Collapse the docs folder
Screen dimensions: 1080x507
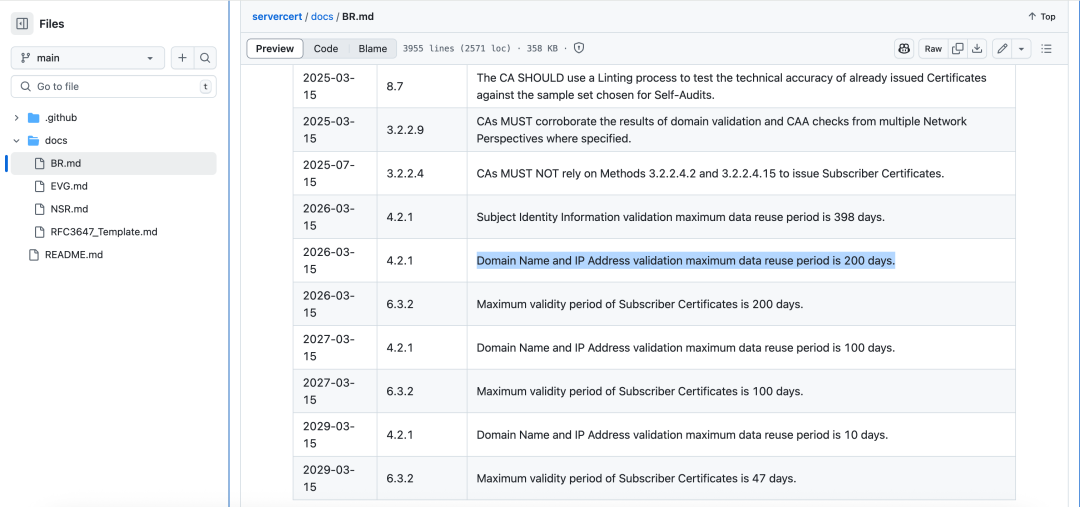pyautogui.click(x=17, y=141)
